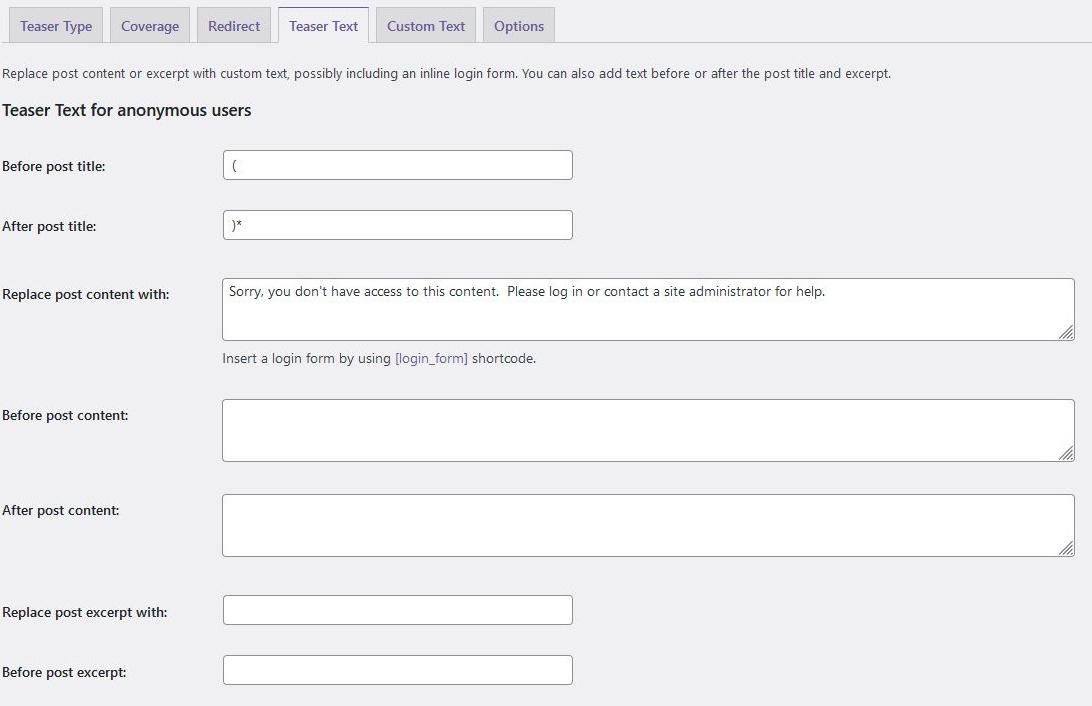
Task: Click the Before post excerpt input box
Action: pos(397,670)
